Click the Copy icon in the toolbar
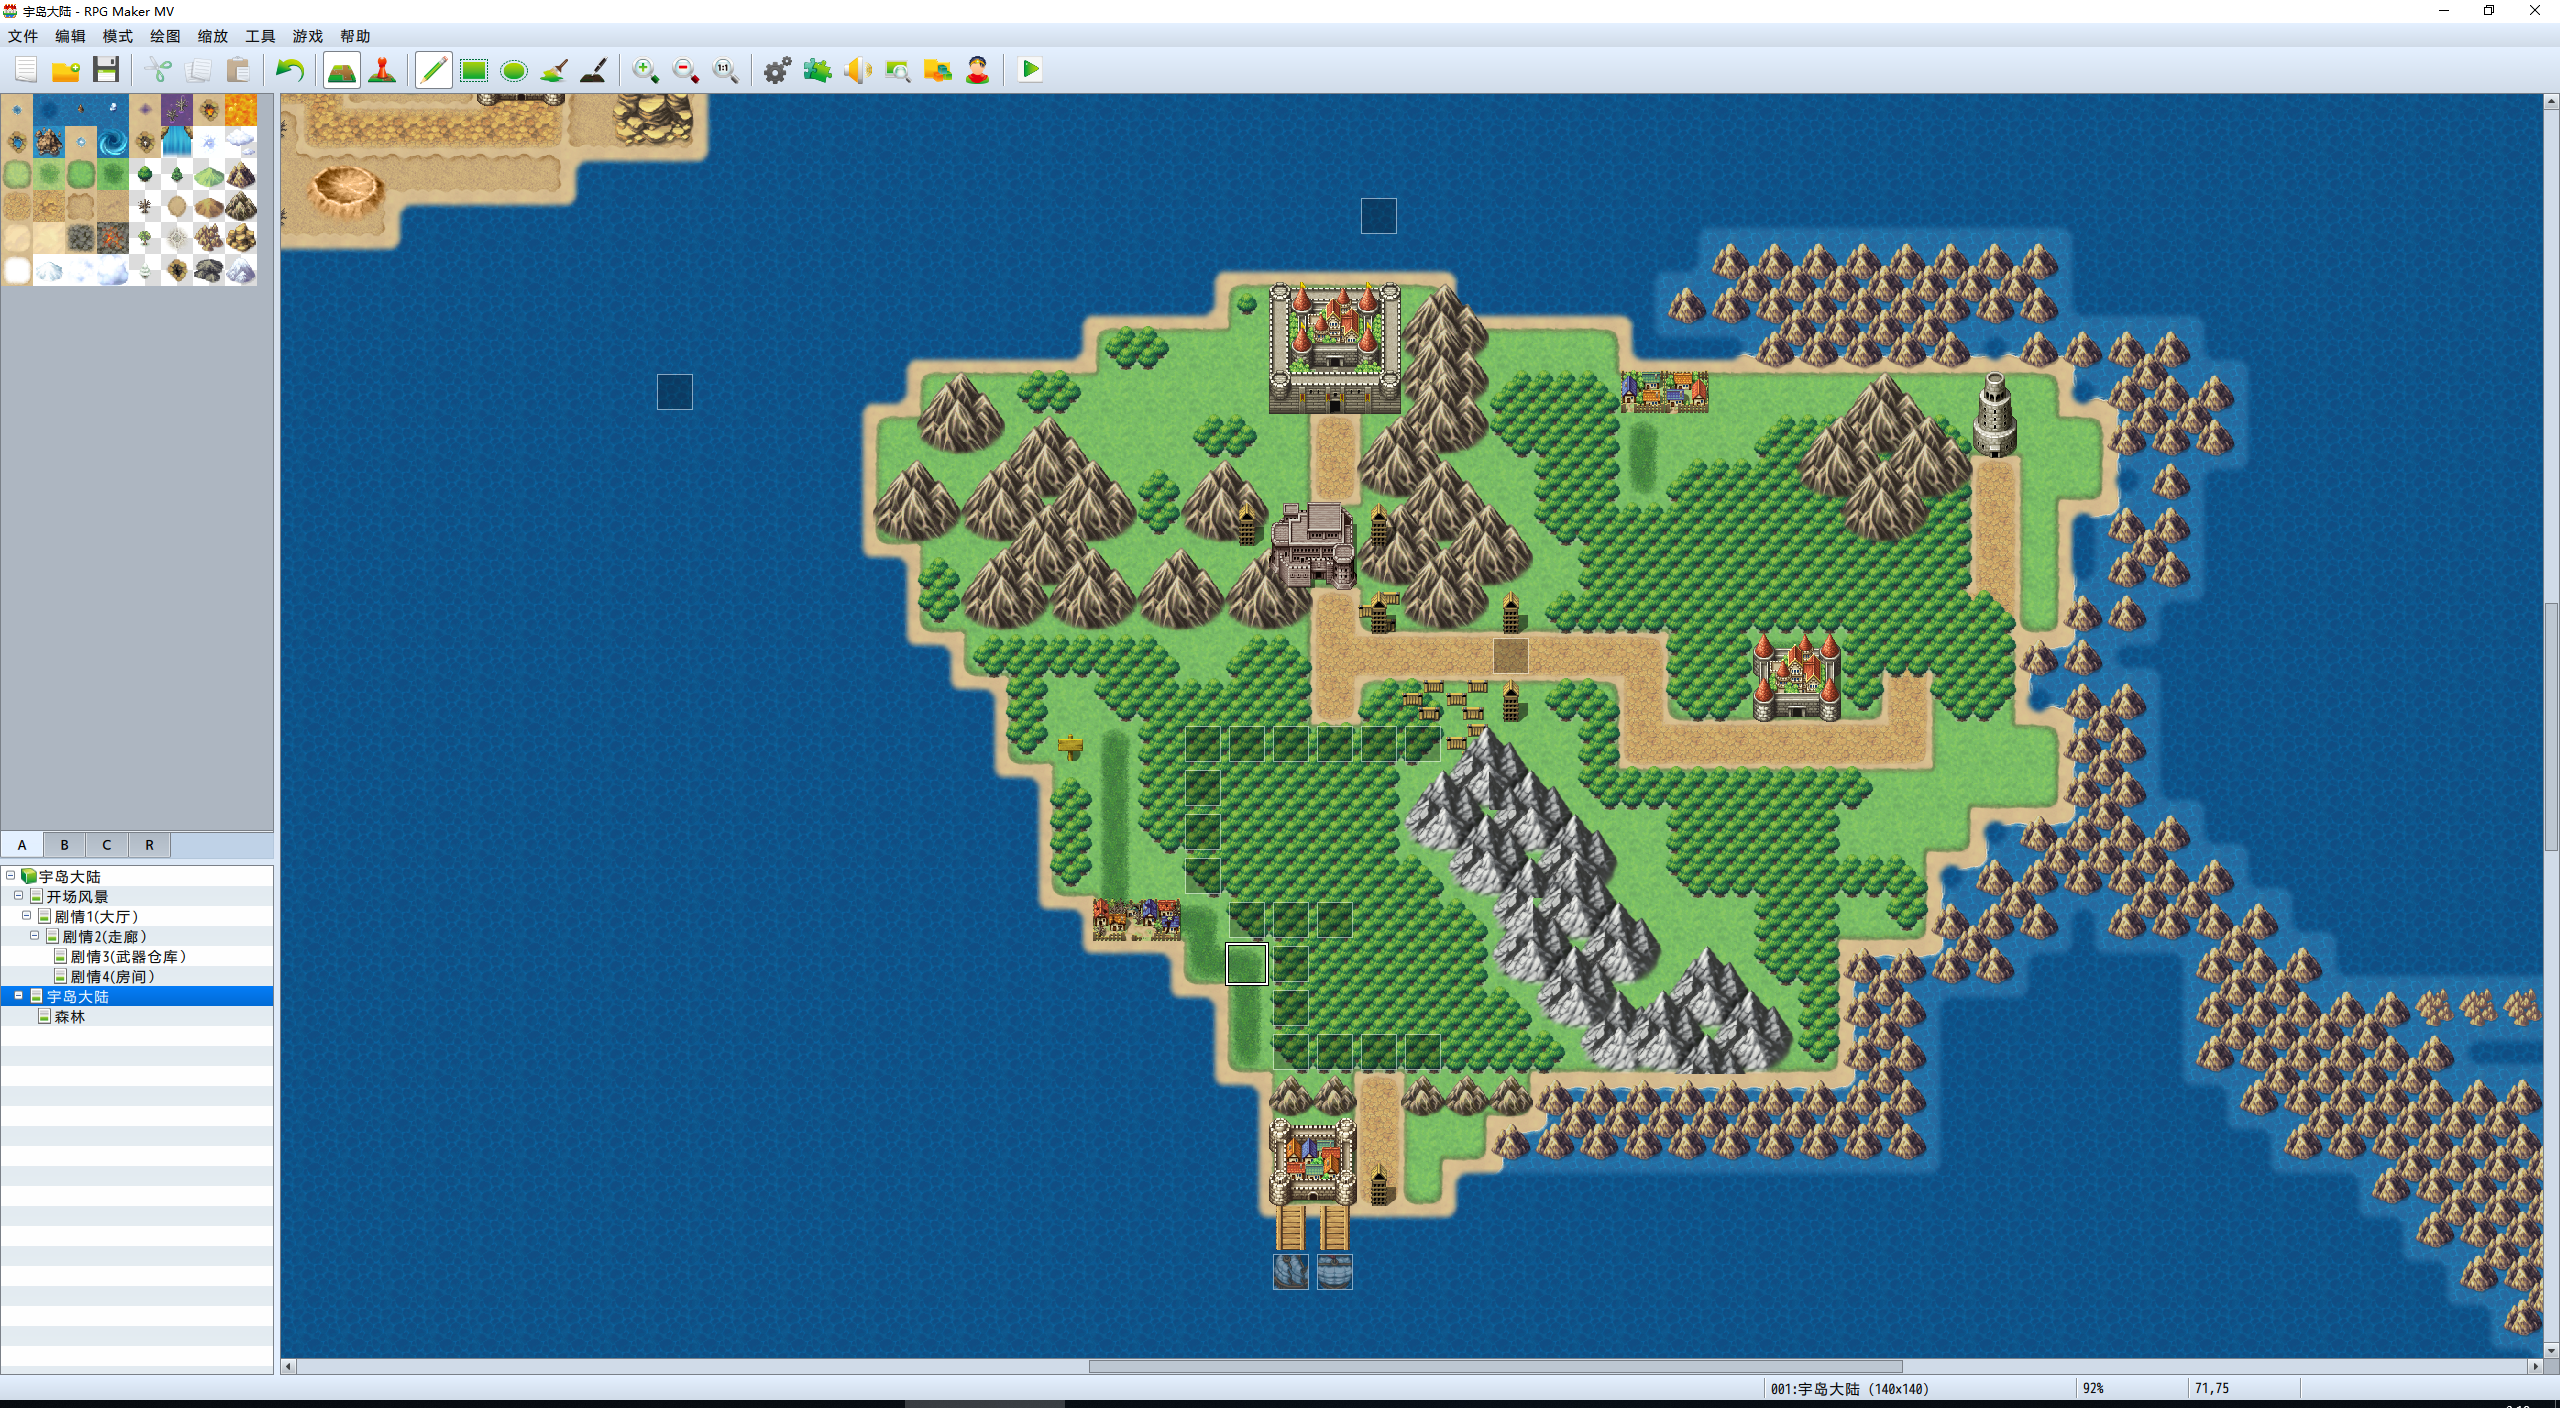Screen dimensions: 2560x1408 pos(198,70)
